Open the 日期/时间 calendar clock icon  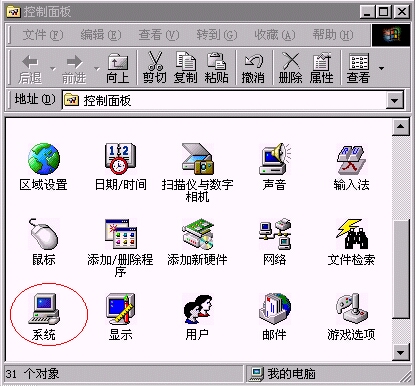[x=120, y=159]
